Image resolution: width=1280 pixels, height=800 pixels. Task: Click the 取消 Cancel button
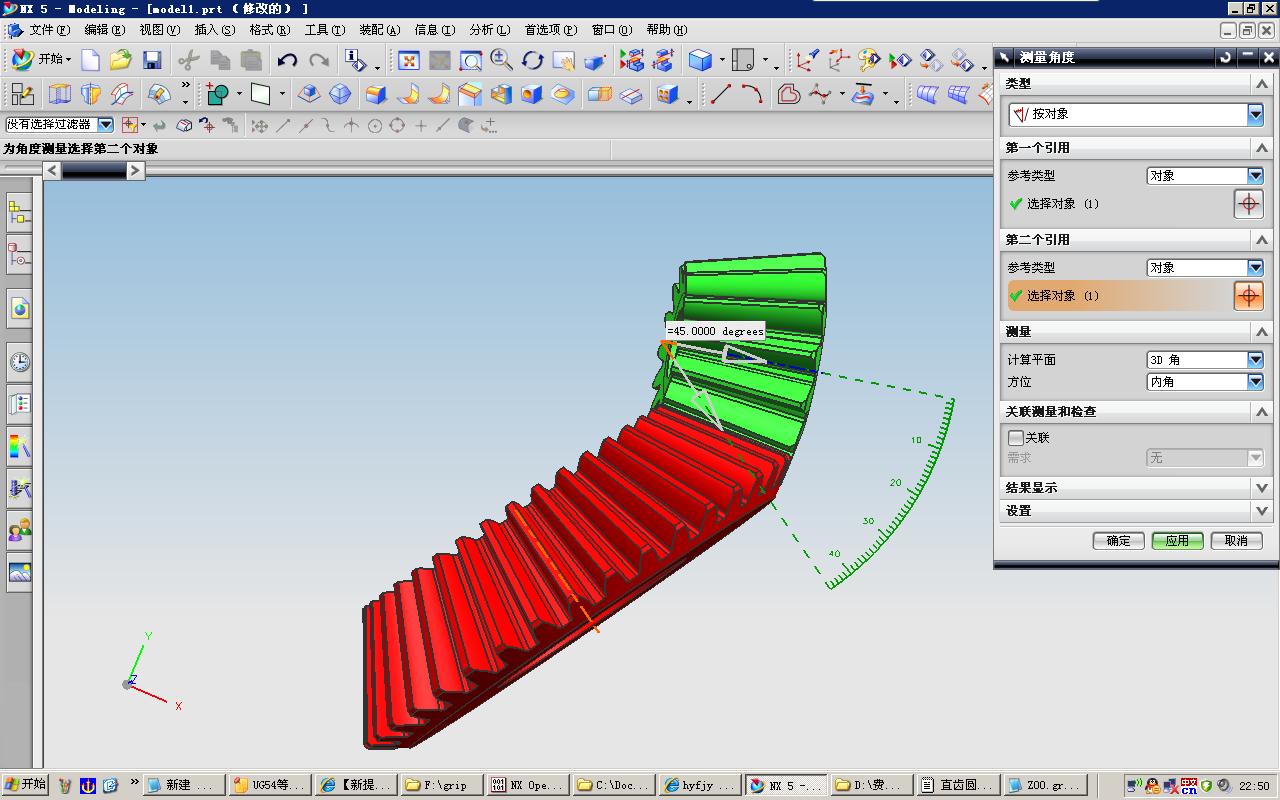point(1237,541)
